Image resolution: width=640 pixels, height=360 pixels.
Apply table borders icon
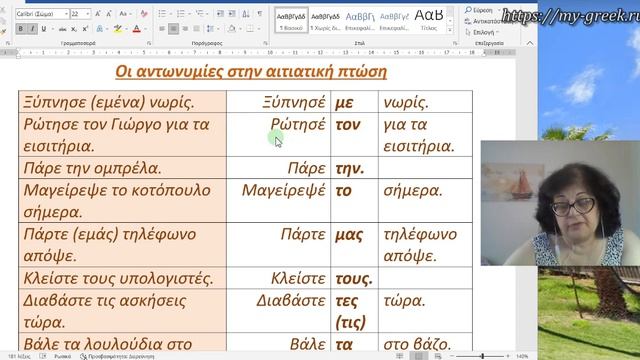(250, 29)
